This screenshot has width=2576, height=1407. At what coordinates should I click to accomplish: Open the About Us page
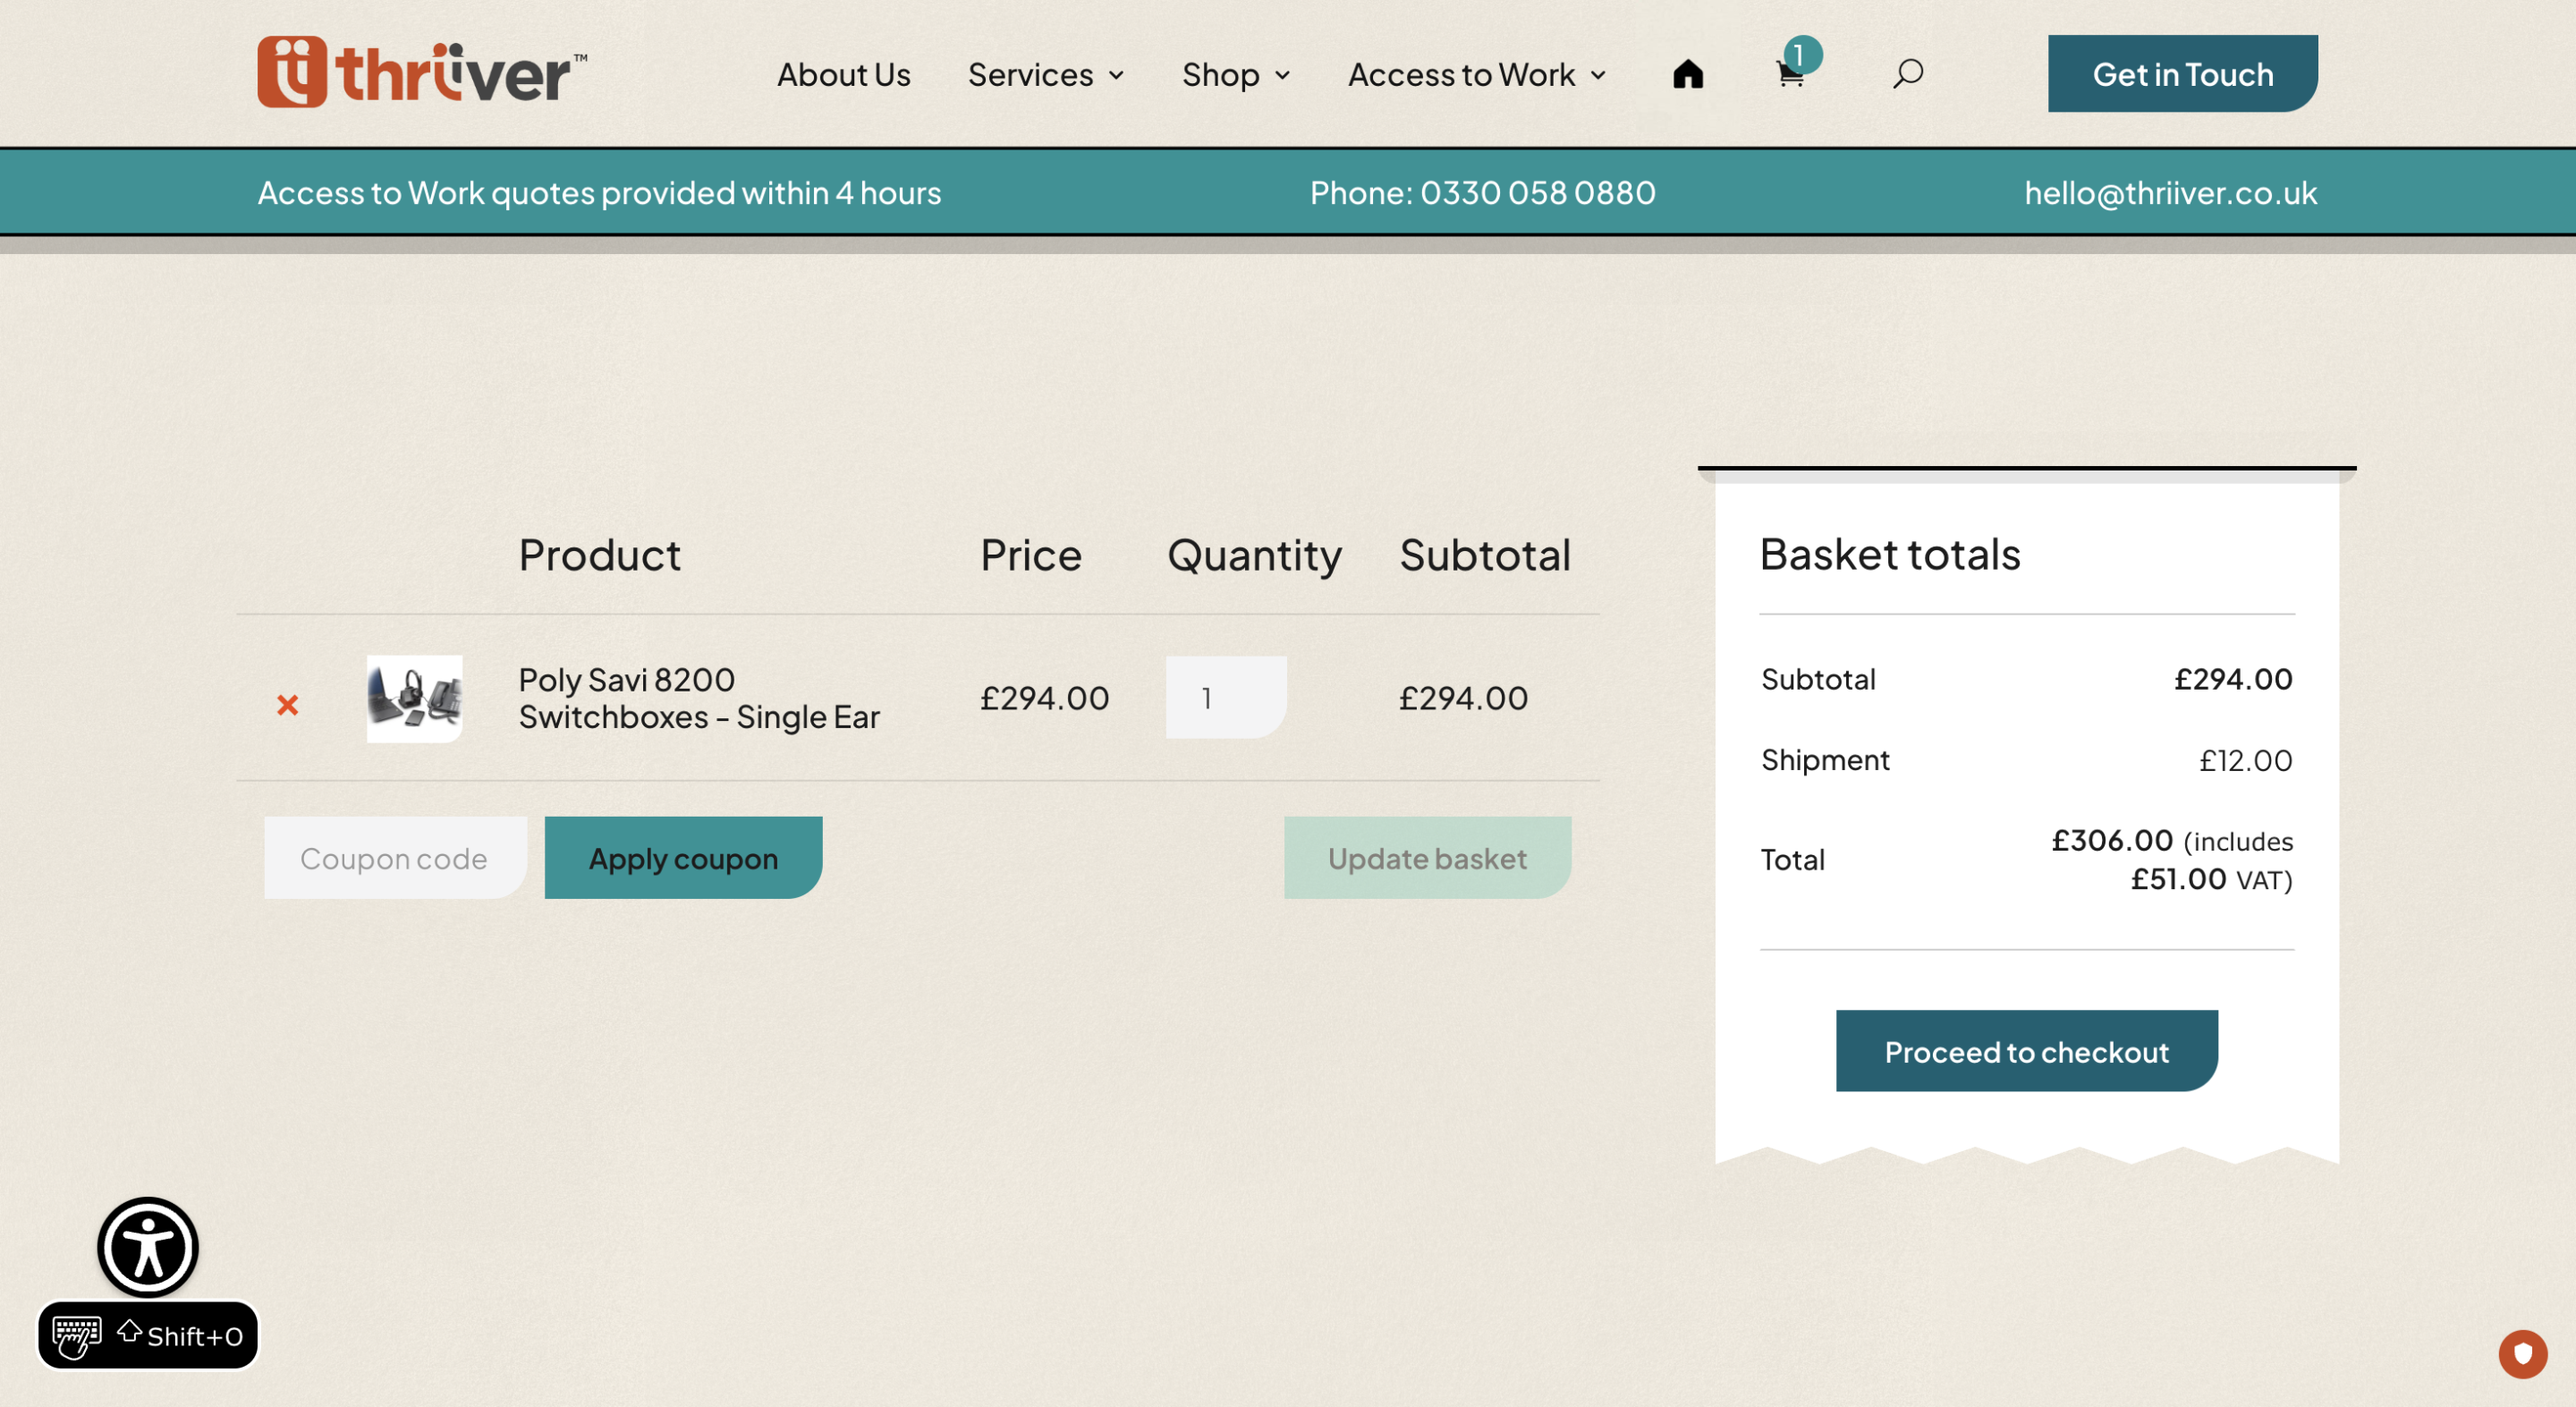tap(844, 74)
